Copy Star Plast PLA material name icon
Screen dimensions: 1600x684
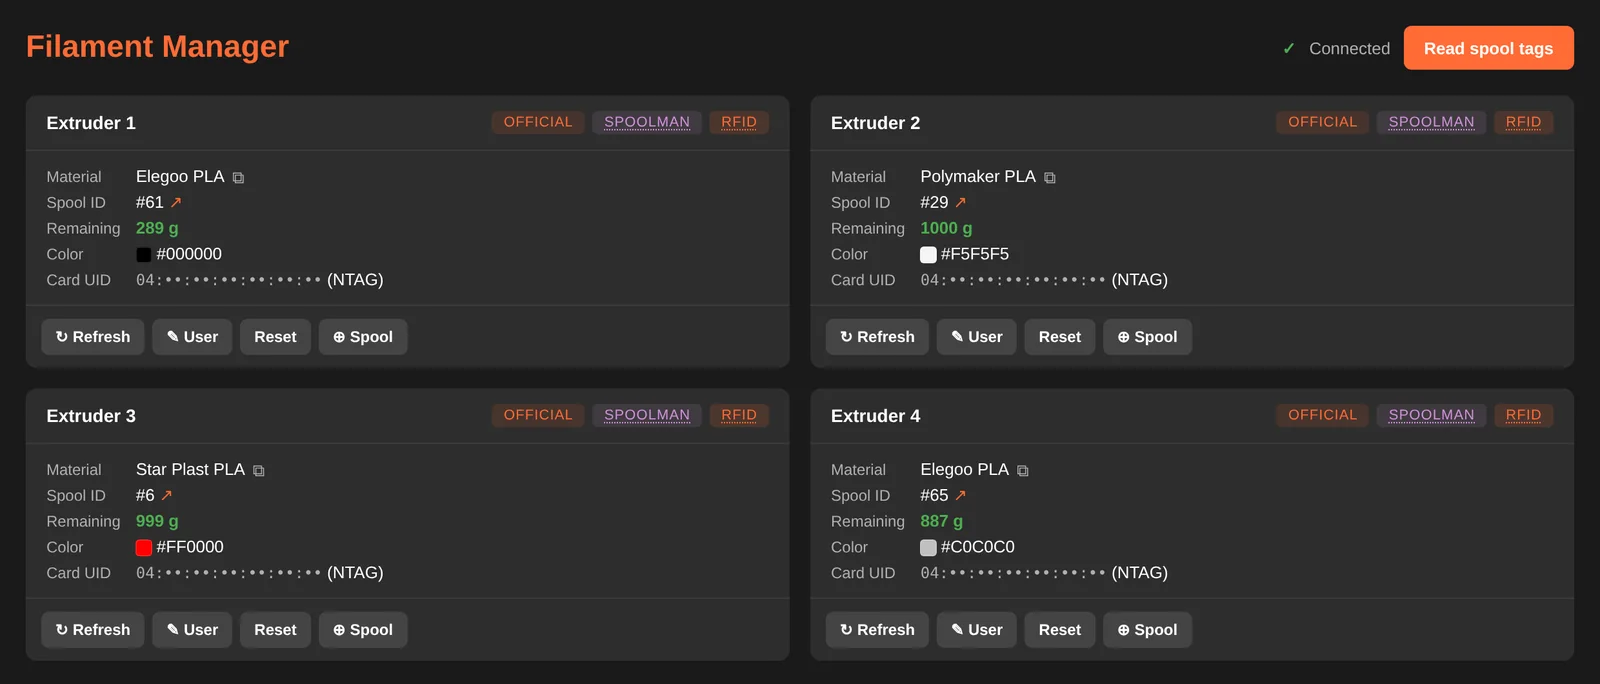(x=259, y=471)
